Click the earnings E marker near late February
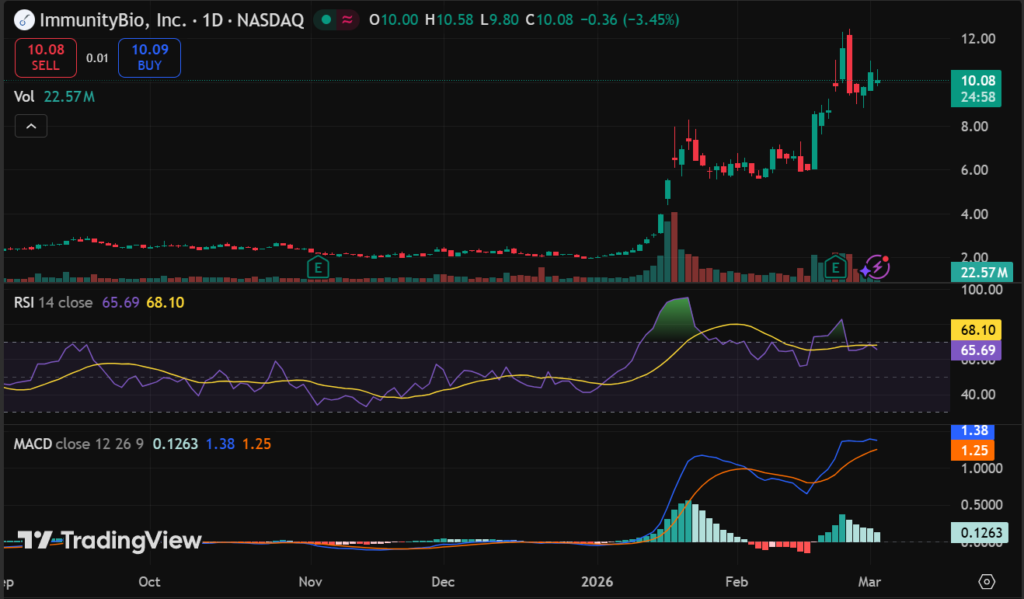The image size is (1024, 599). [x=837, y=266]
